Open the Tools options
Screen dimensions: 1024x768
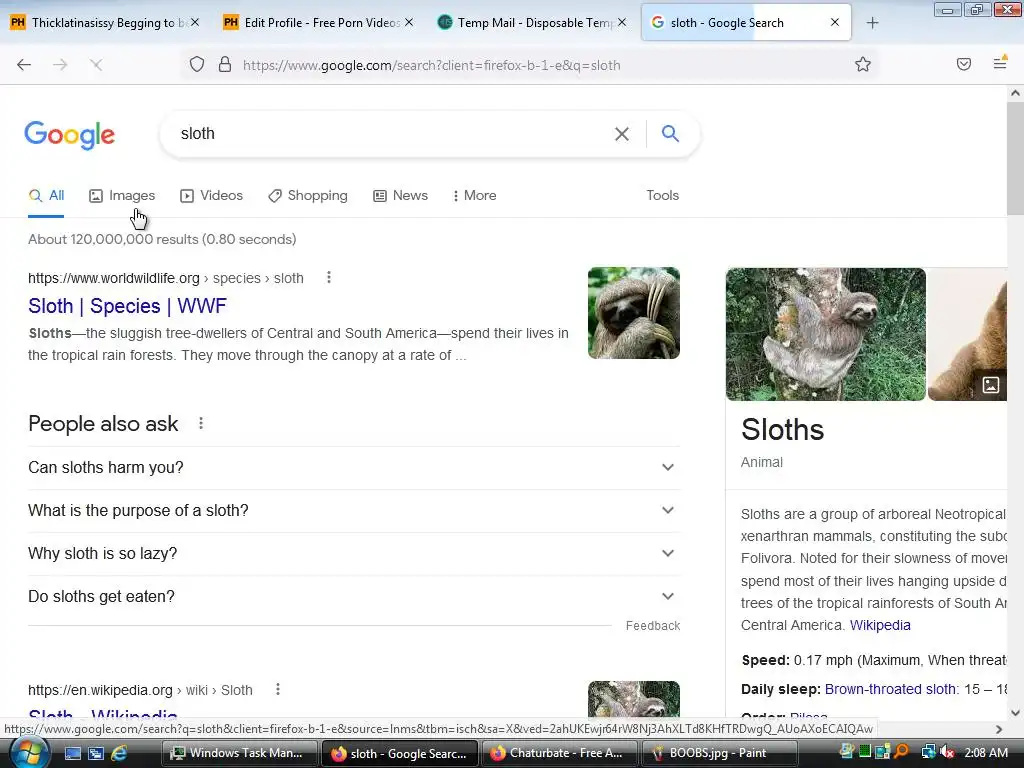662,195
